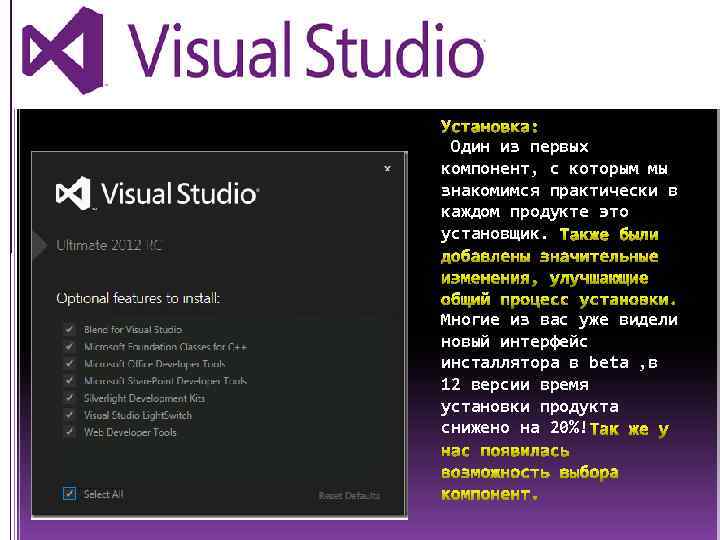Click the white Visual Studio logo in installer

pyautogui.click(x=157, y=193)
